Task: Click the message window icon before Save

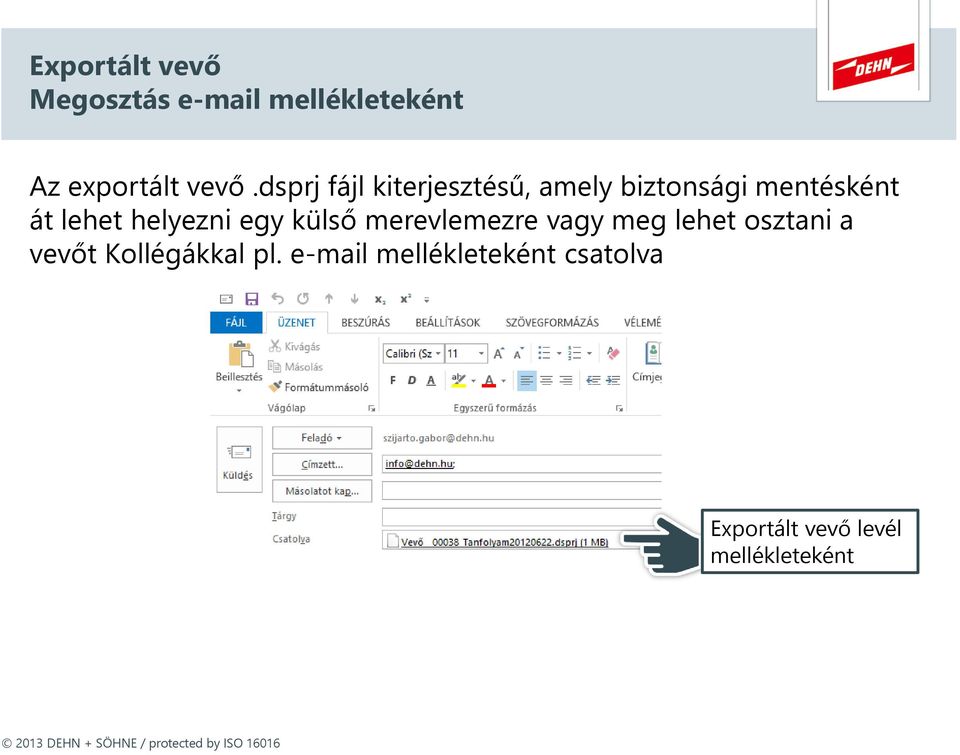Action: [x=227, y=299]
